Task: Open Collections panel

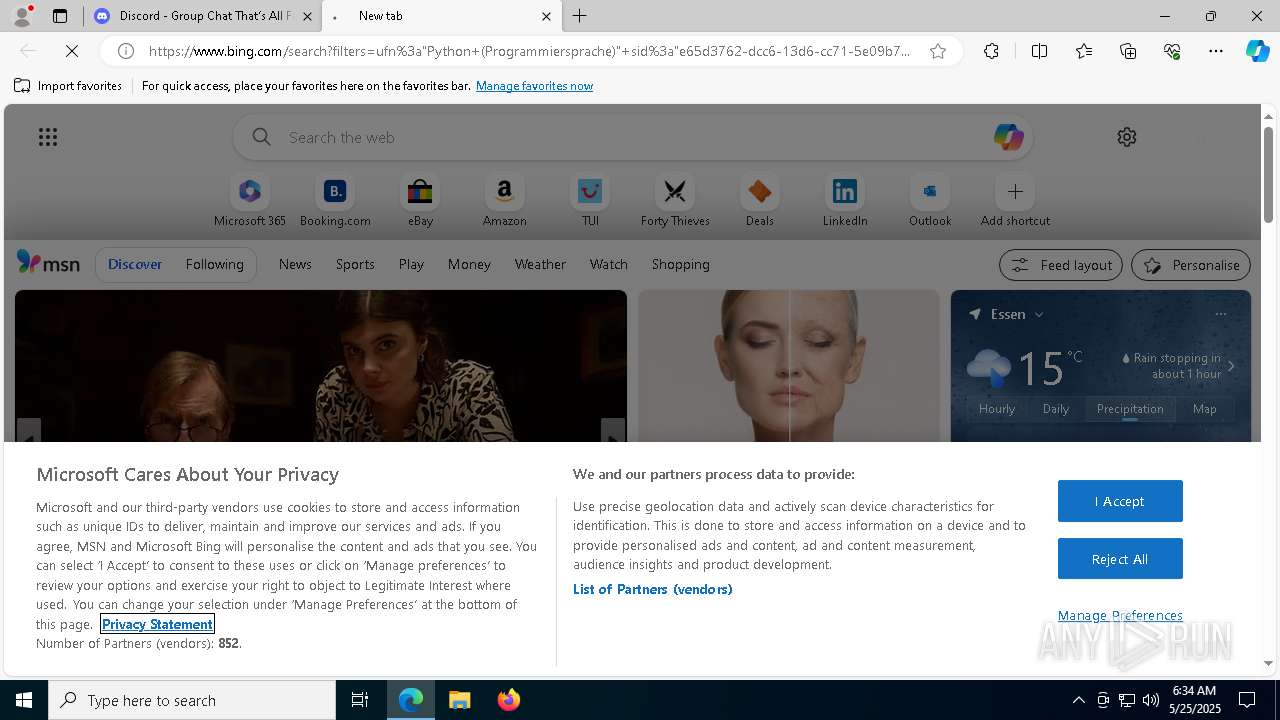Action: tap(1128, 51)
